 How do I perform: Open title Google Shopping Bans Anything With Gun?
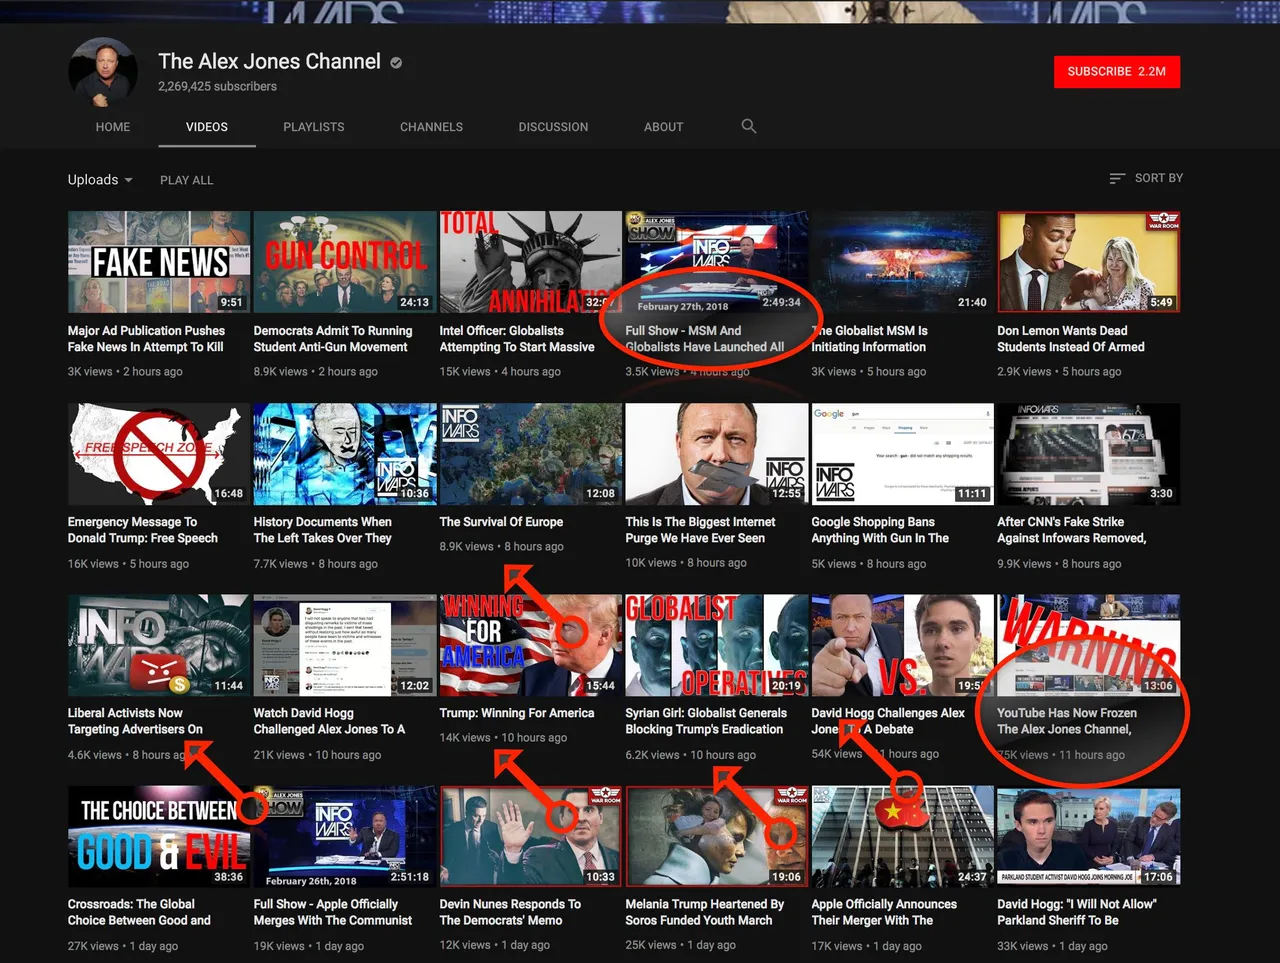(x=880, y=530)
